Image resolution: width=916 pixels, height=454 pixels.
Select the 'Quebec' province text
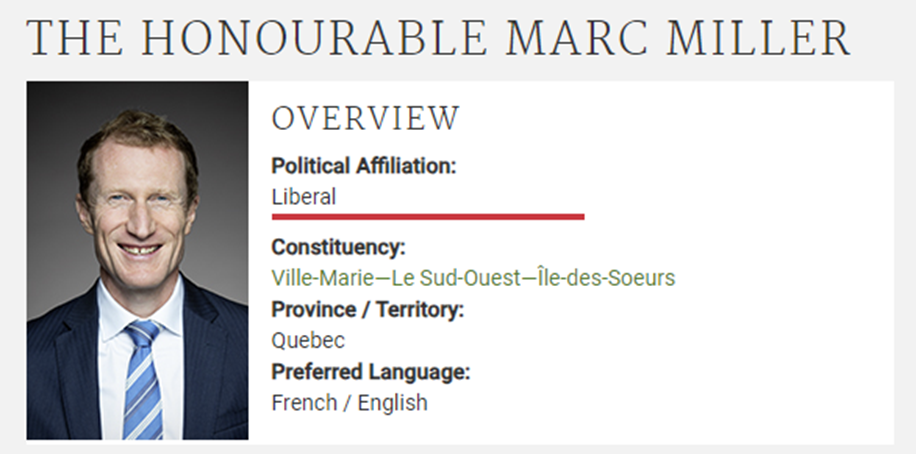(x=308, y=340)
